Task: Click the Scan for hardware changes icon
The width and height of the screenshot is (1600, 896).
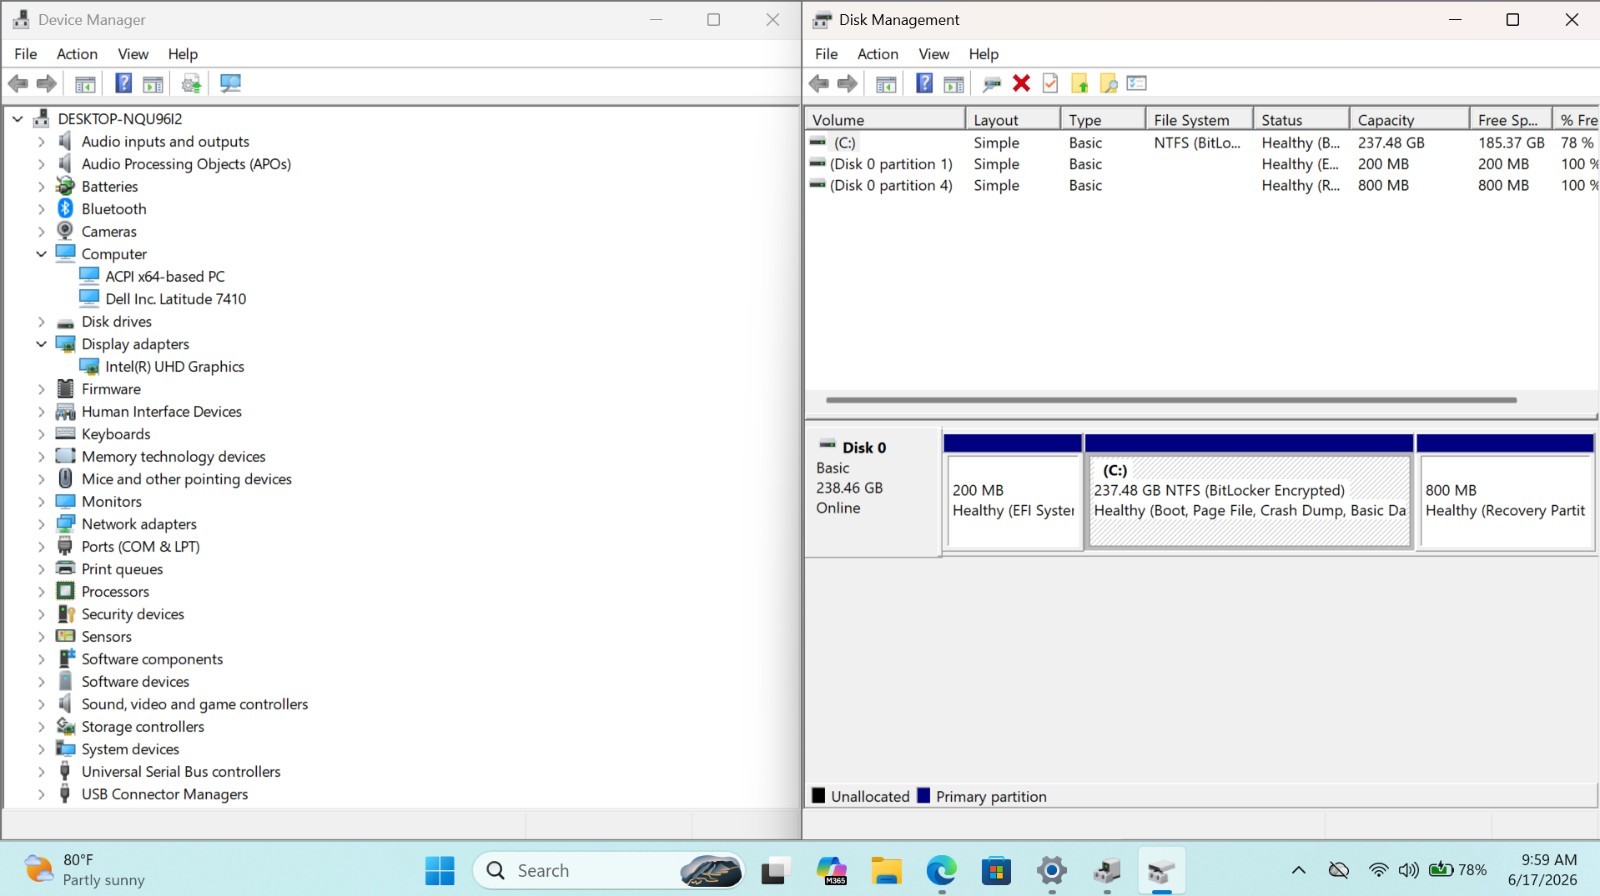Action: pos(230,84)
